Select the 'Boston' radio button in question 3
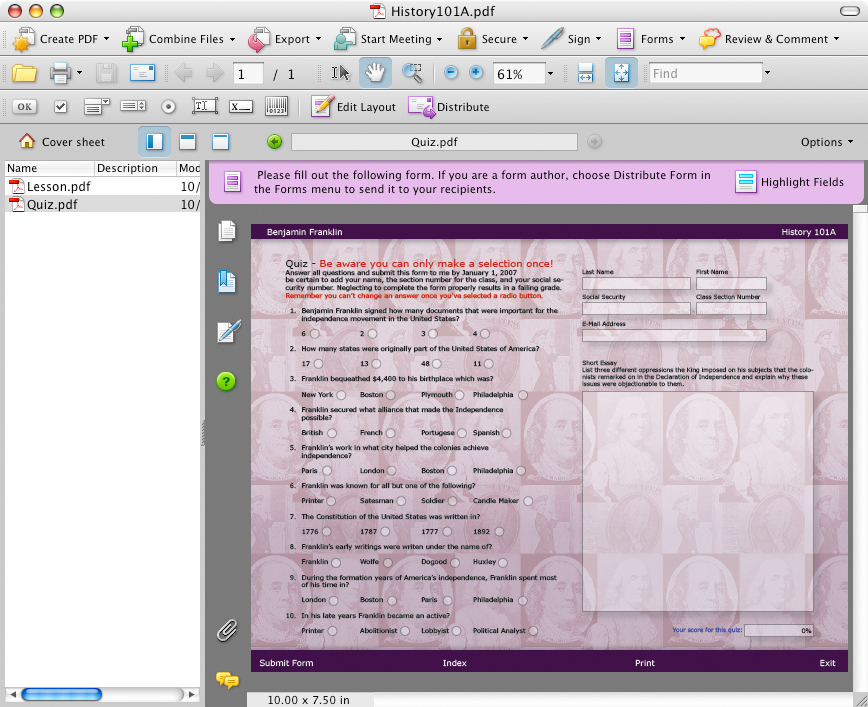The width and height of the screenshot is (868, 707). [393, 395]
